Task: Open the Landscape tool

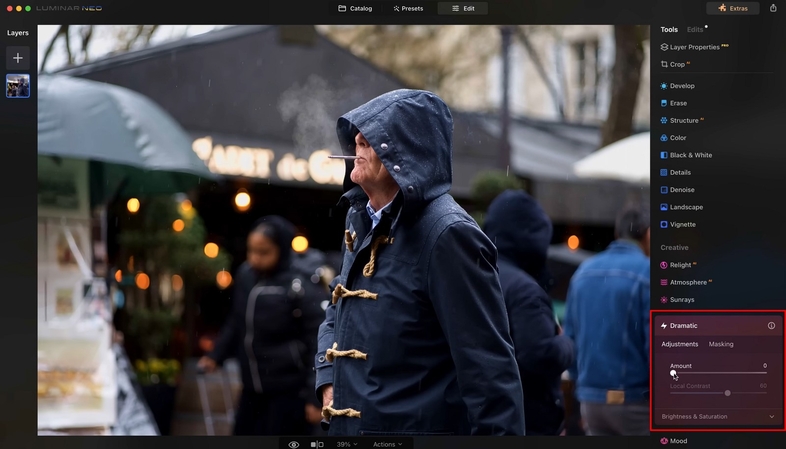Action: [x=682, y=207]
